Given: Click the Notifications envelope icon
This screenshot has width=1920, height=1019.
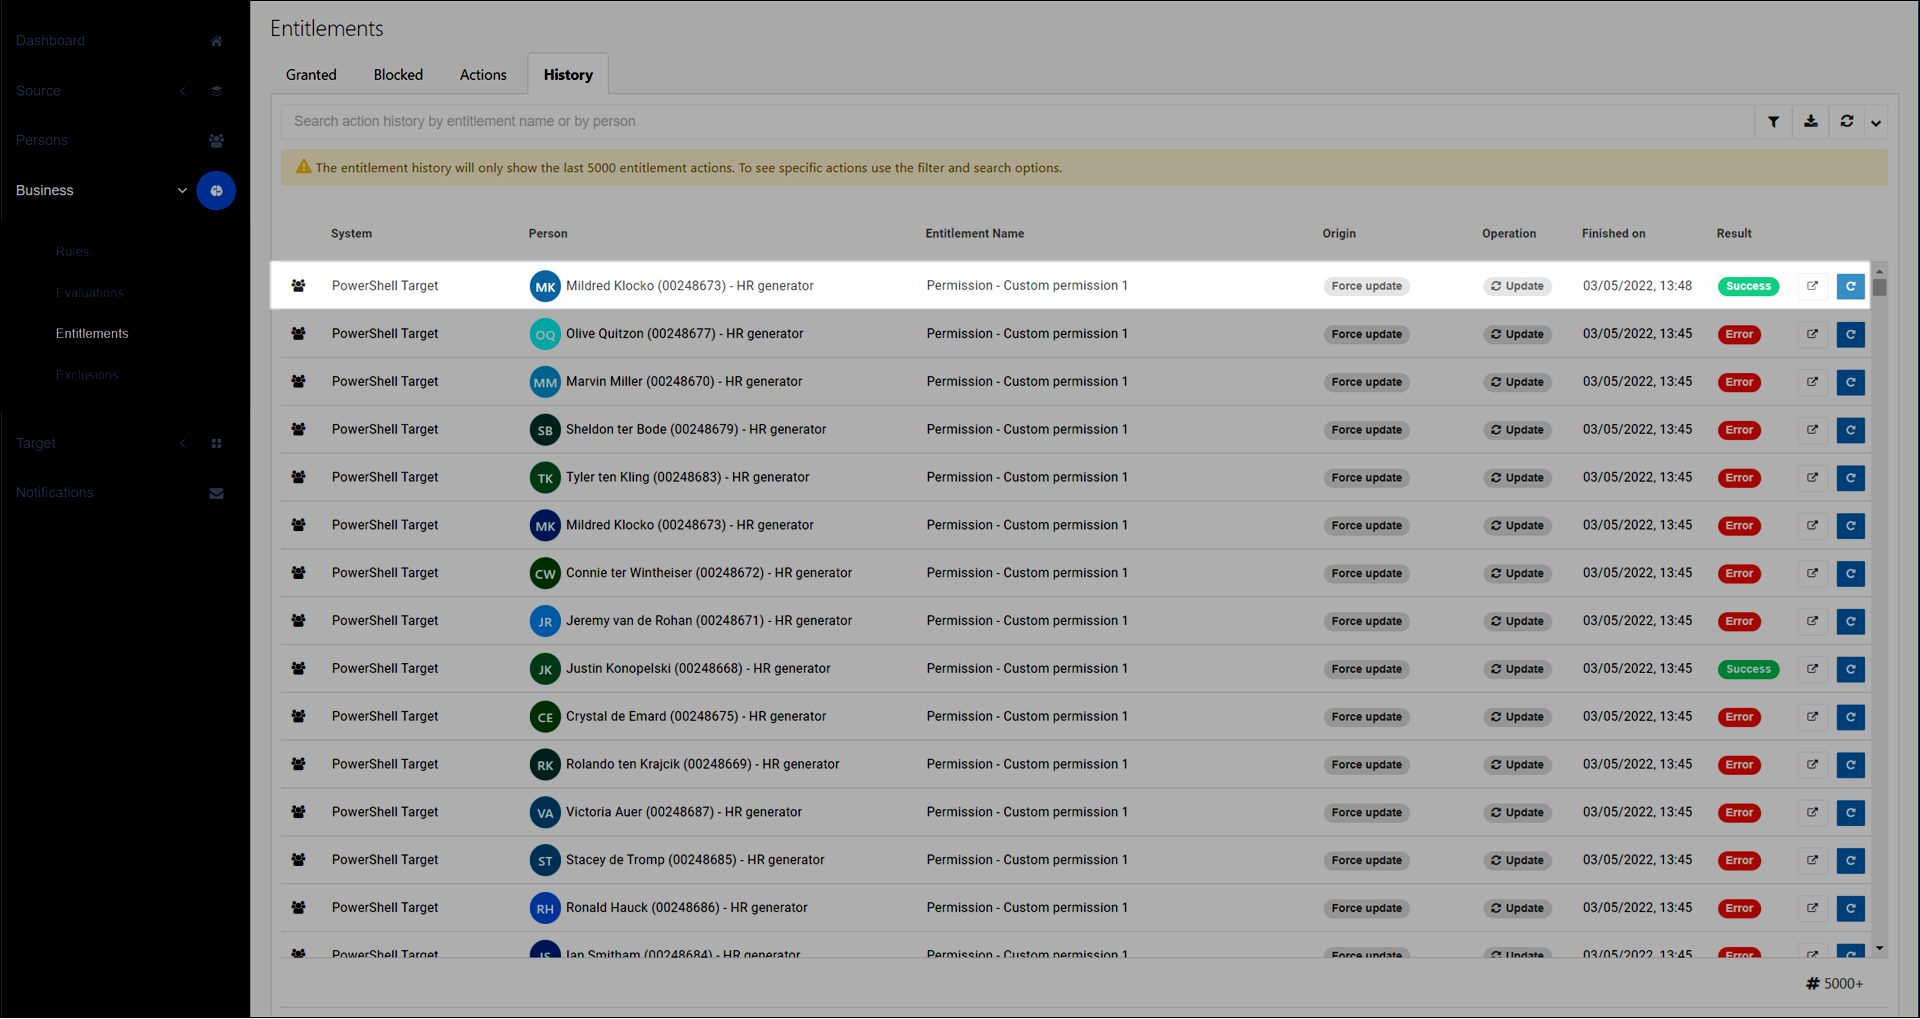Looking at the screenshot, I should tap(216, 494).
